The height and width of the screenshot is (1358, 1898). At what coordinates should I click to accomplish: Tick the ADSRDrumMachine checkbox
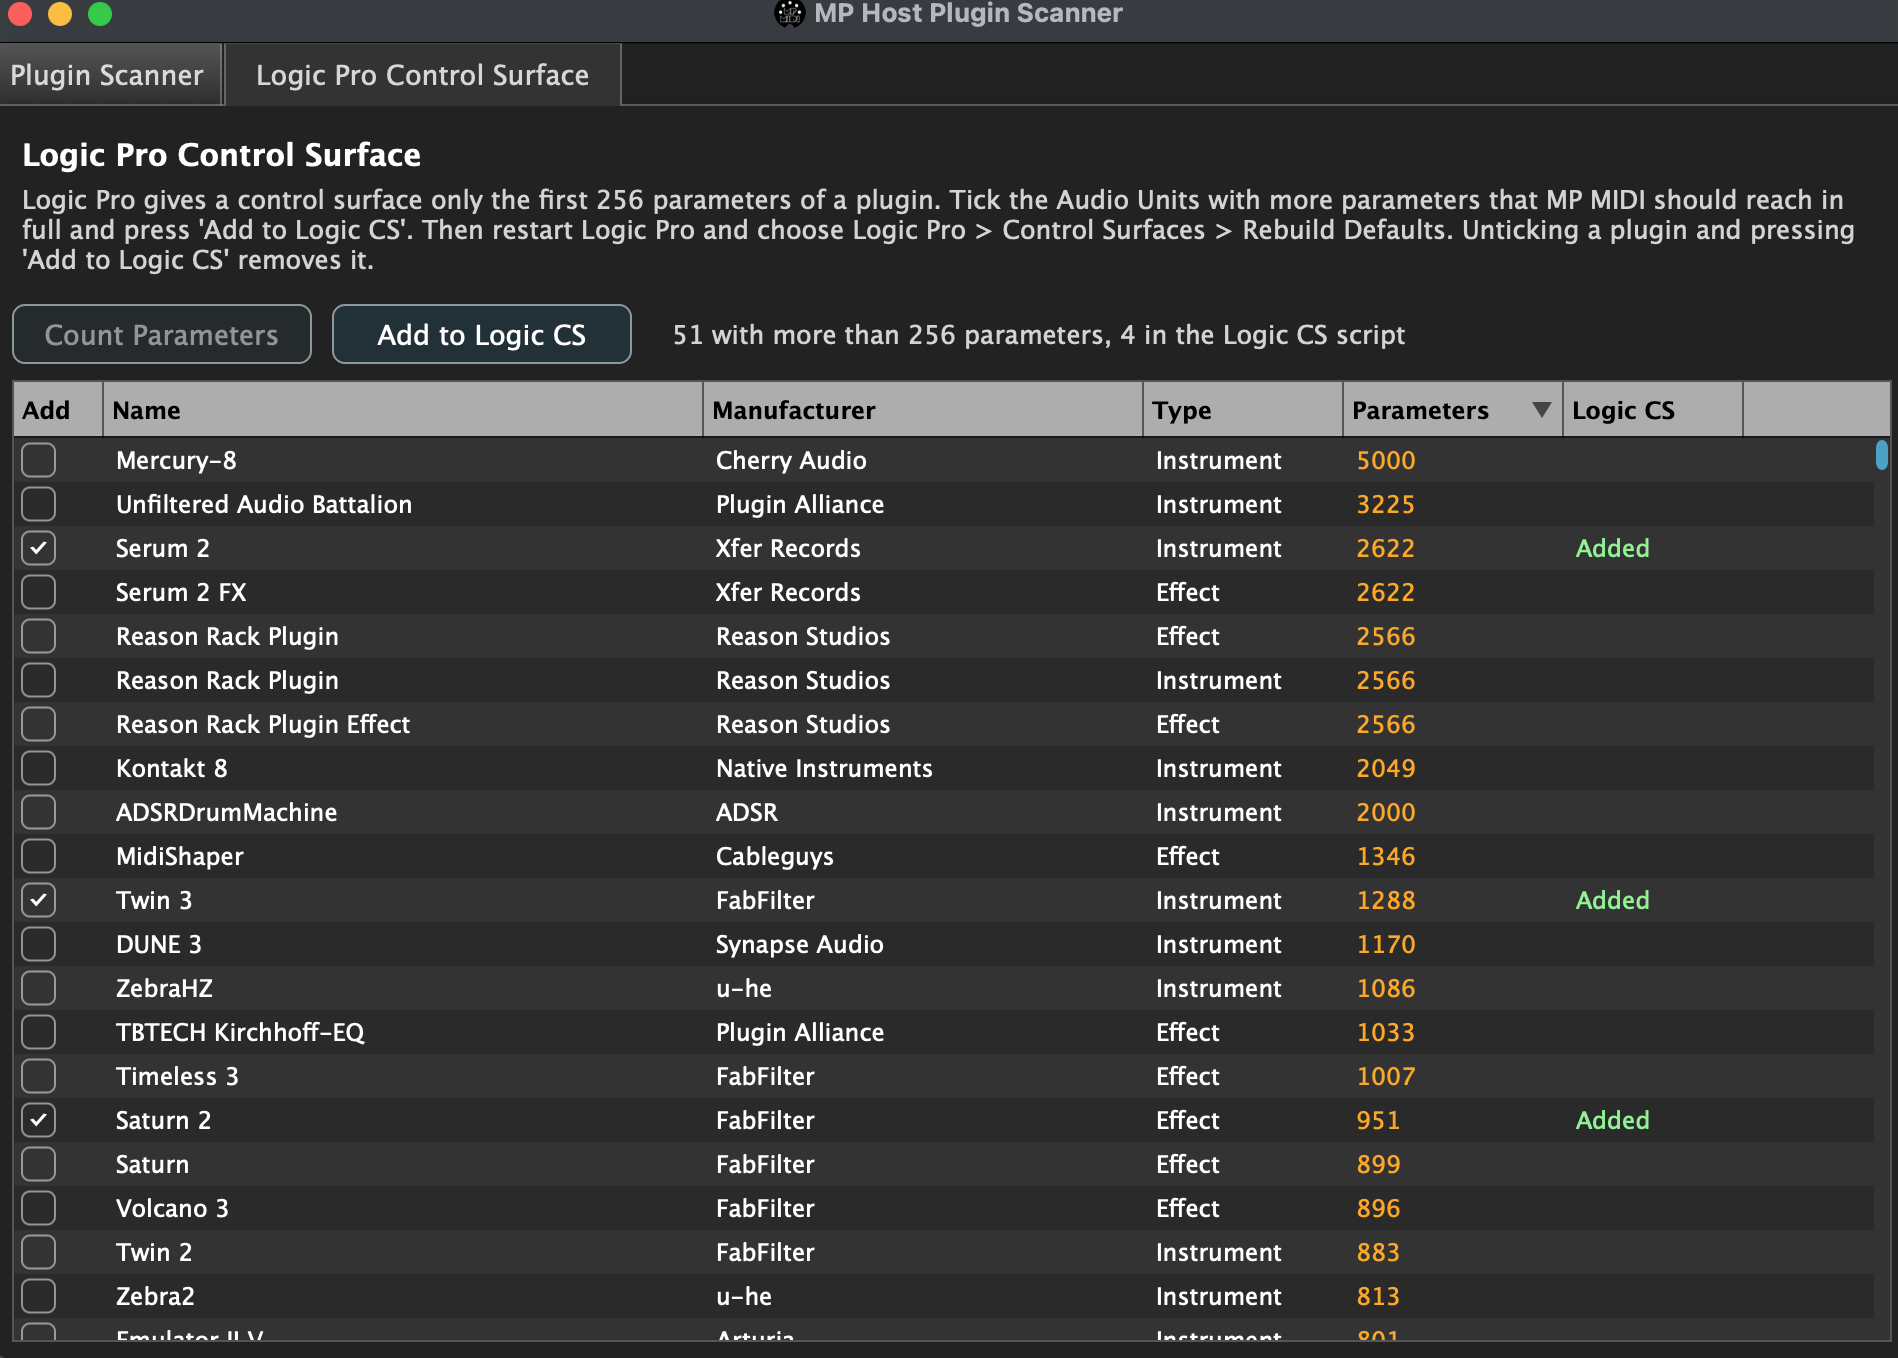coord(39,812)
